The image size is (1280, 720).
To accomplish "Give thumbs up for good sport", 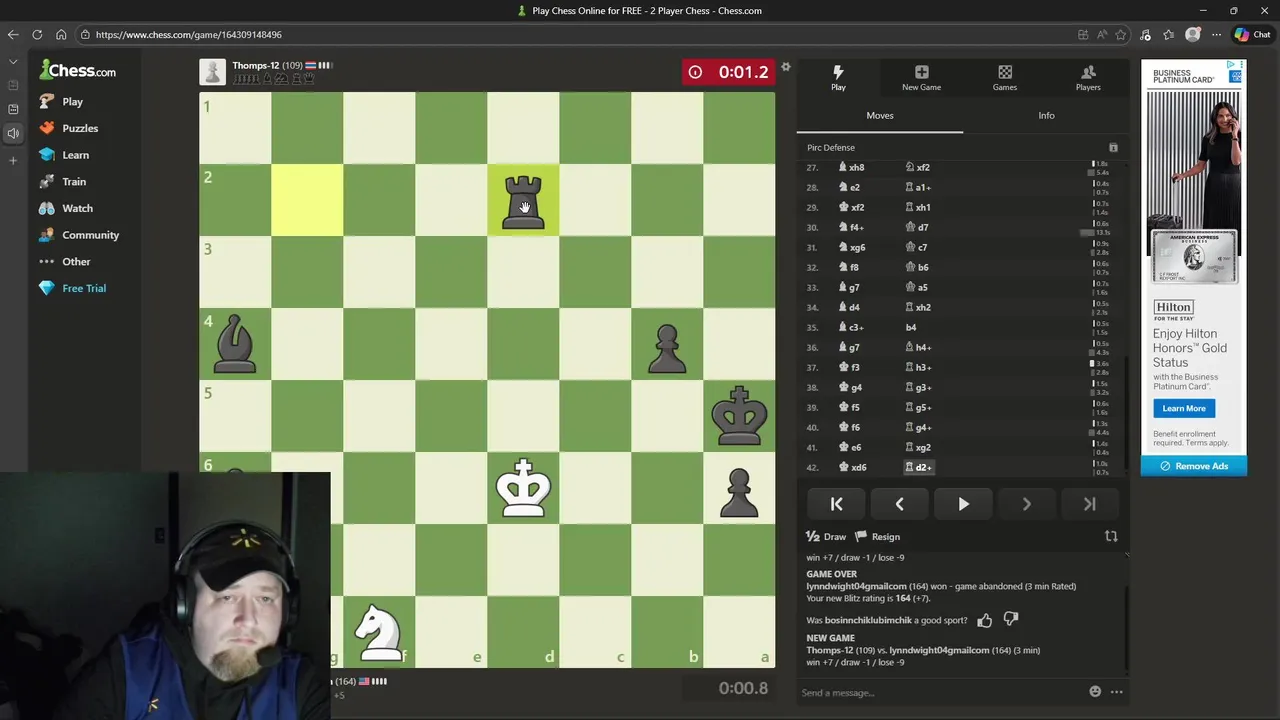I will [985, 620].
